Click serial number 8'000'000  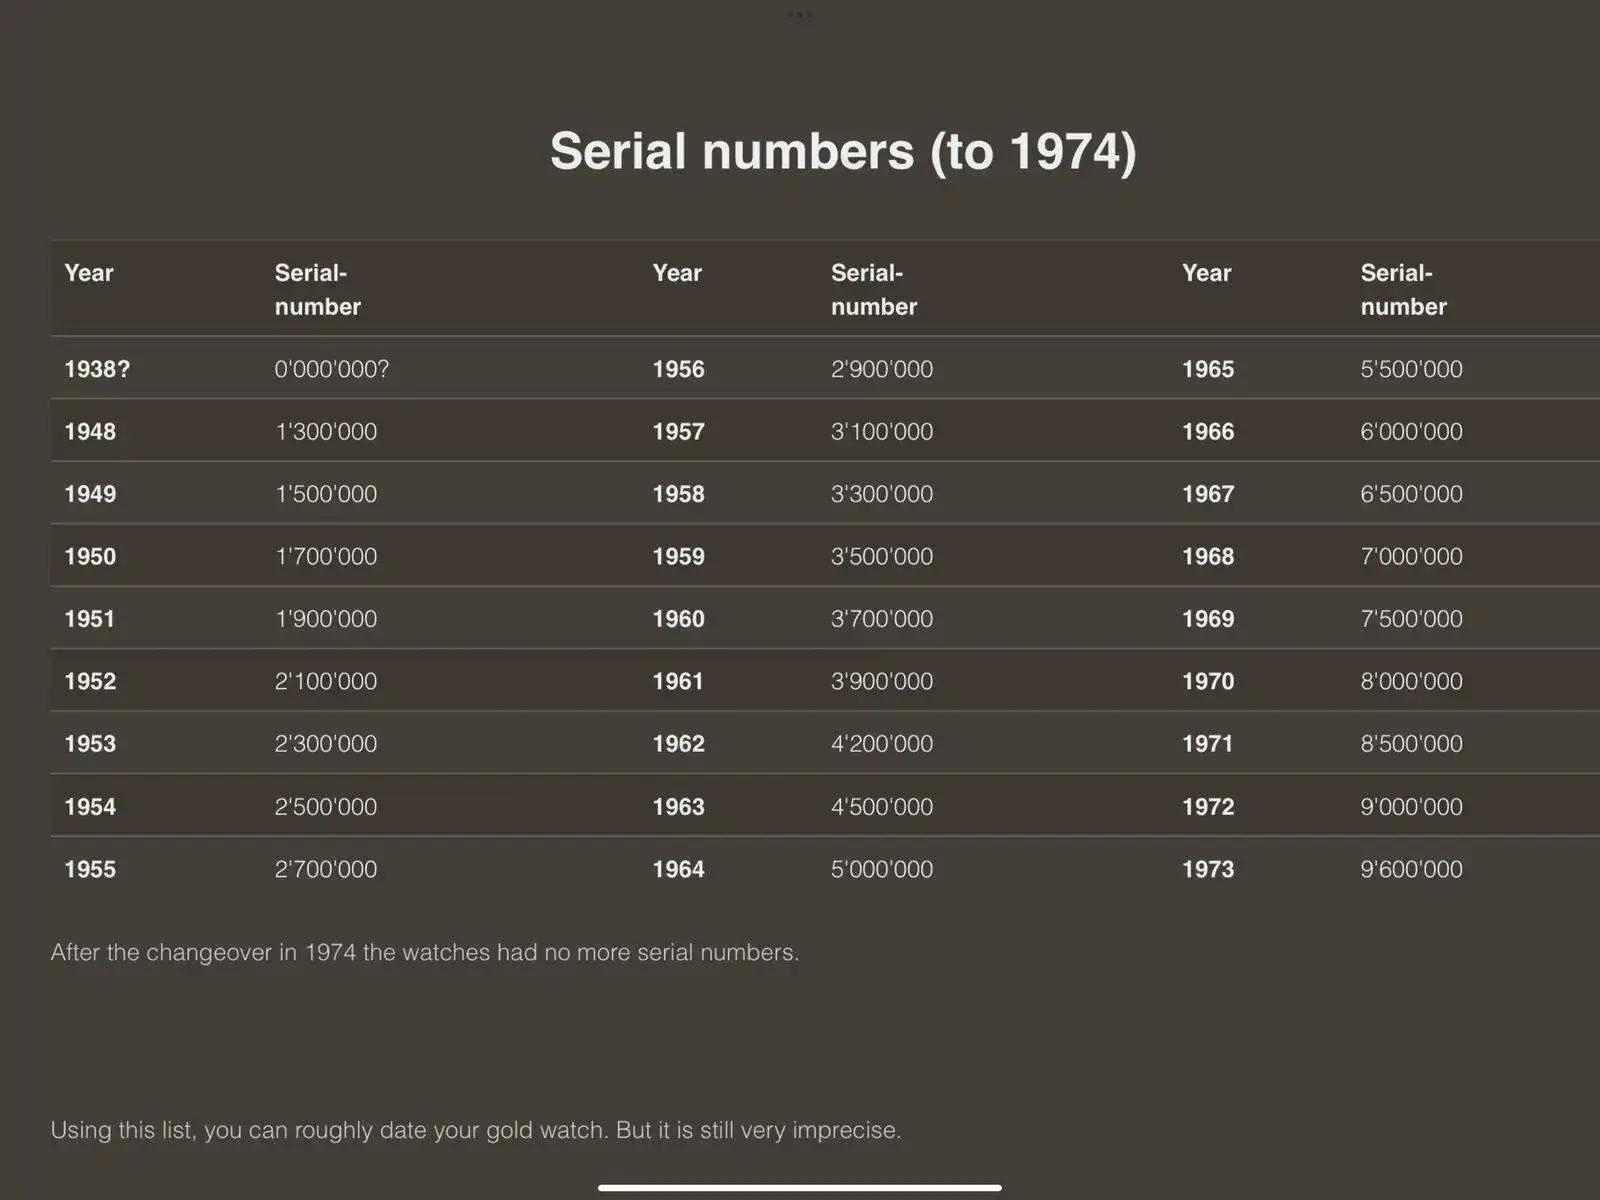pyautogui.click(x=1411, y=681)
